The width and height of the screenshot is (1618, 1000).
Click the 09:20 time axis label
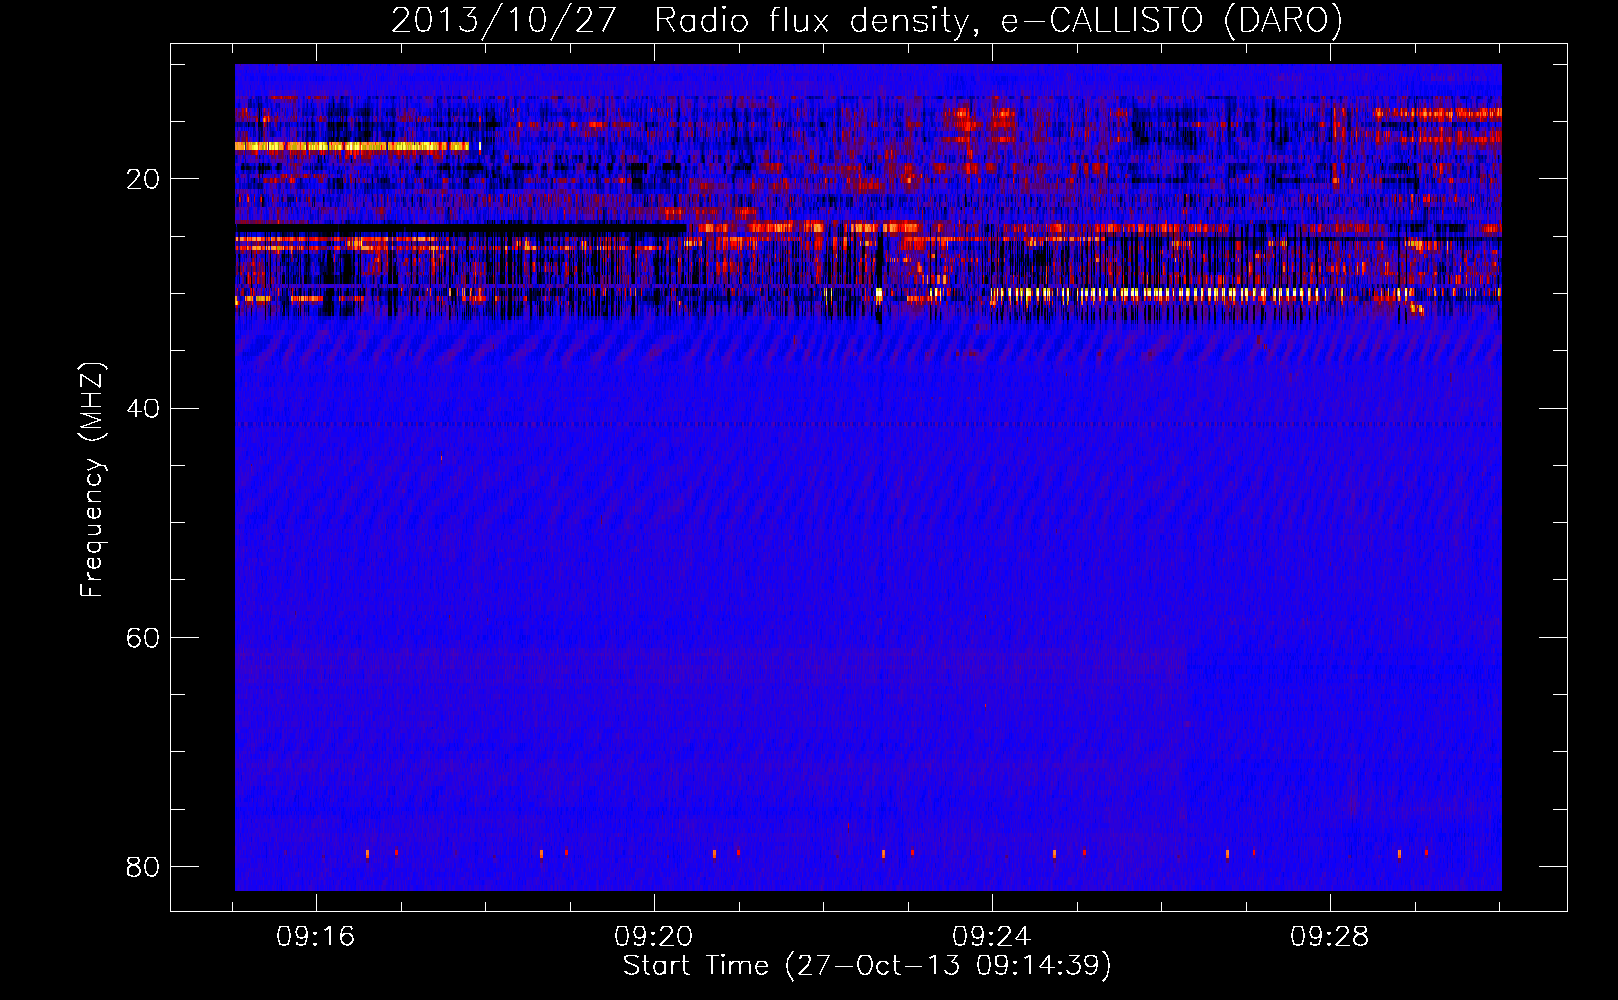pos(654,937)
